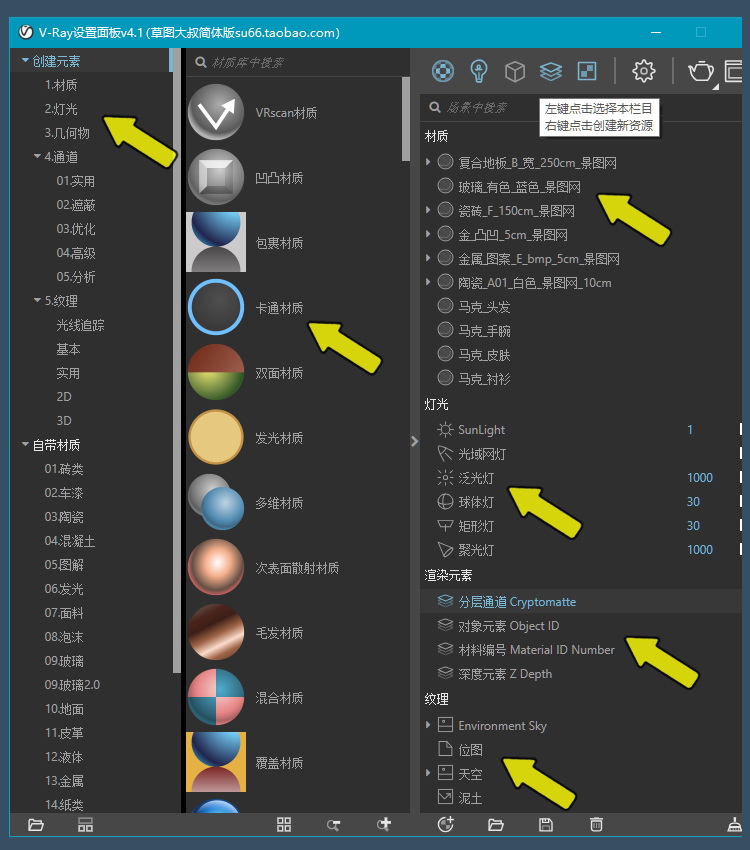This screenshot has height=850, width=750.
Task: Collapse the 5.纹理 tree branch
Action: click(x=37, y=300)
